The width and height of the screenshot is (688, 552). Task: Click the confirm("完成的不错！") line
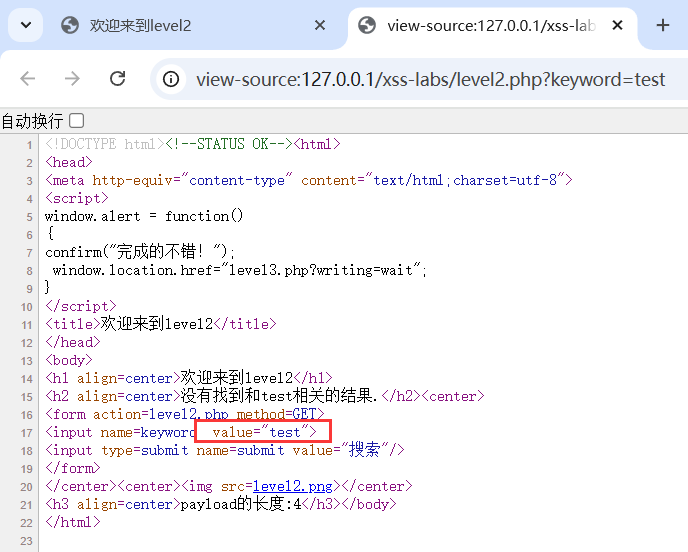tap(140, 252)
